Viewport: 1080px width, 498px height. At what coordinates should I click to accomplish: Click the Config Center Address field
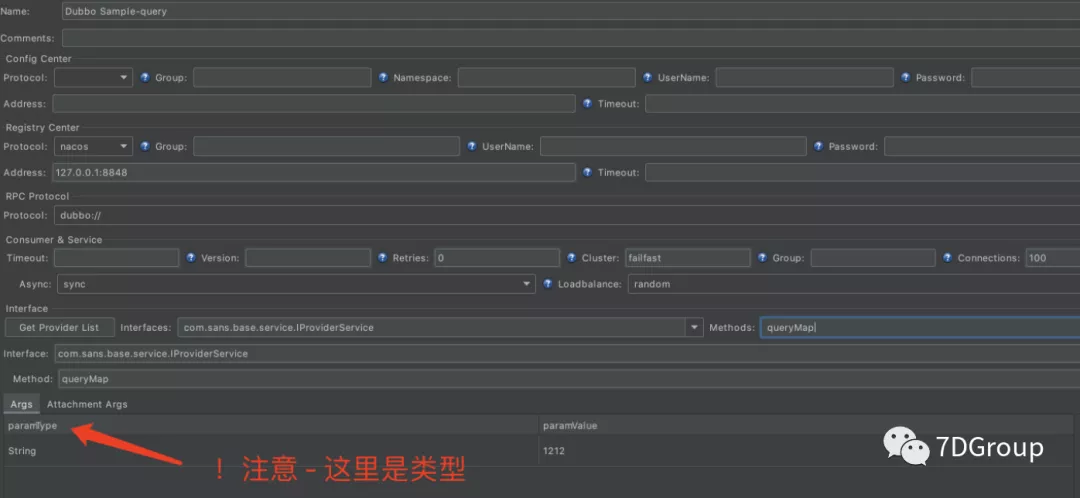pyautogui.click(x=313, y=104)
